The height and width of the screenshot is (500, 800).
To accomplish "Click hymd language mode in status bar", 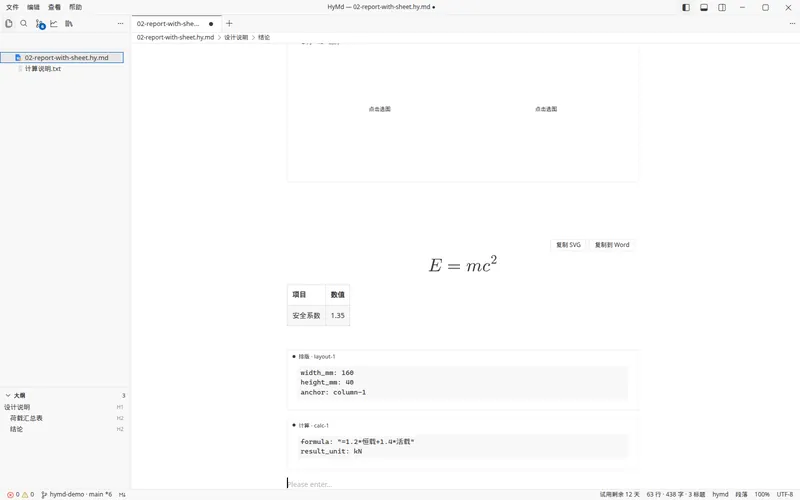I will 720,494.
